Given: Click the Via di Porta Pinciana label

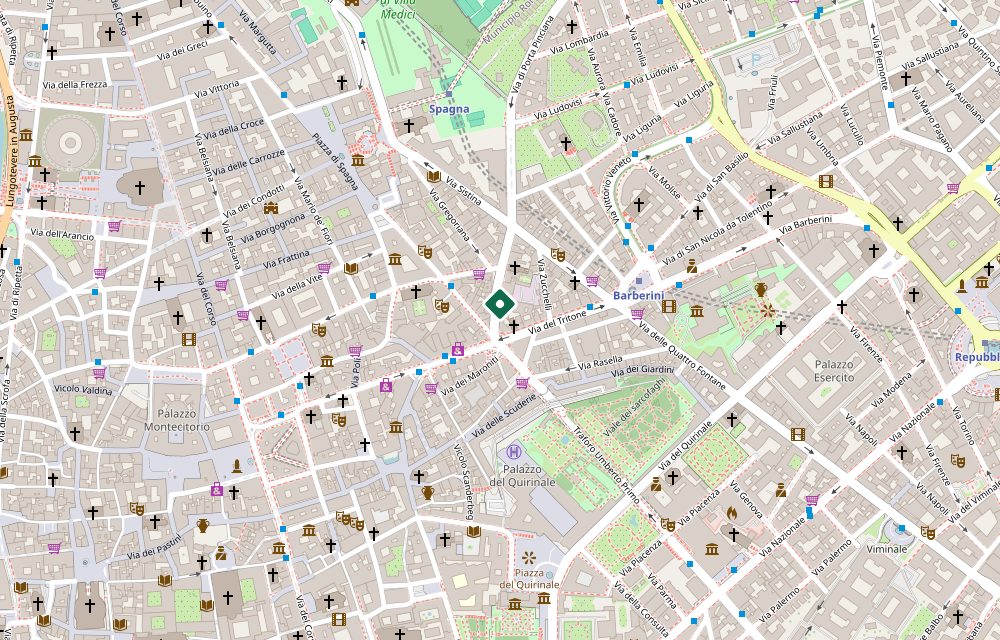Looking at the screenshot, I should coord(533,54).
